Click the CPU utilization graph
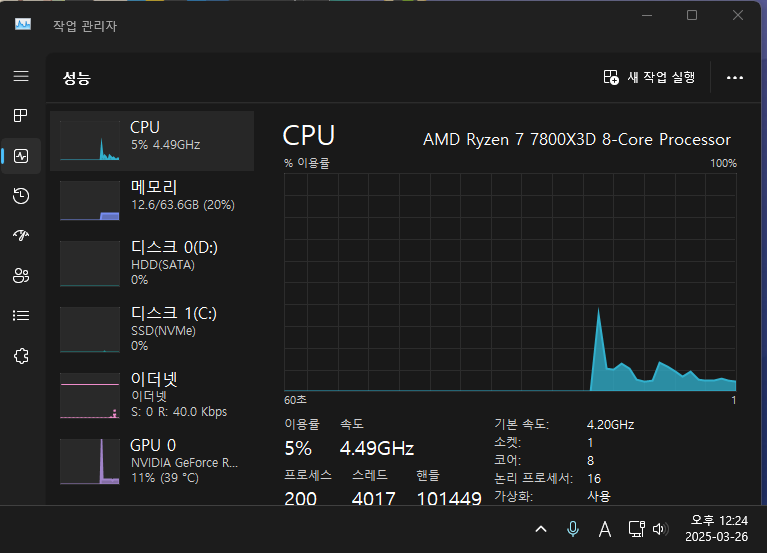 point(510,280)
